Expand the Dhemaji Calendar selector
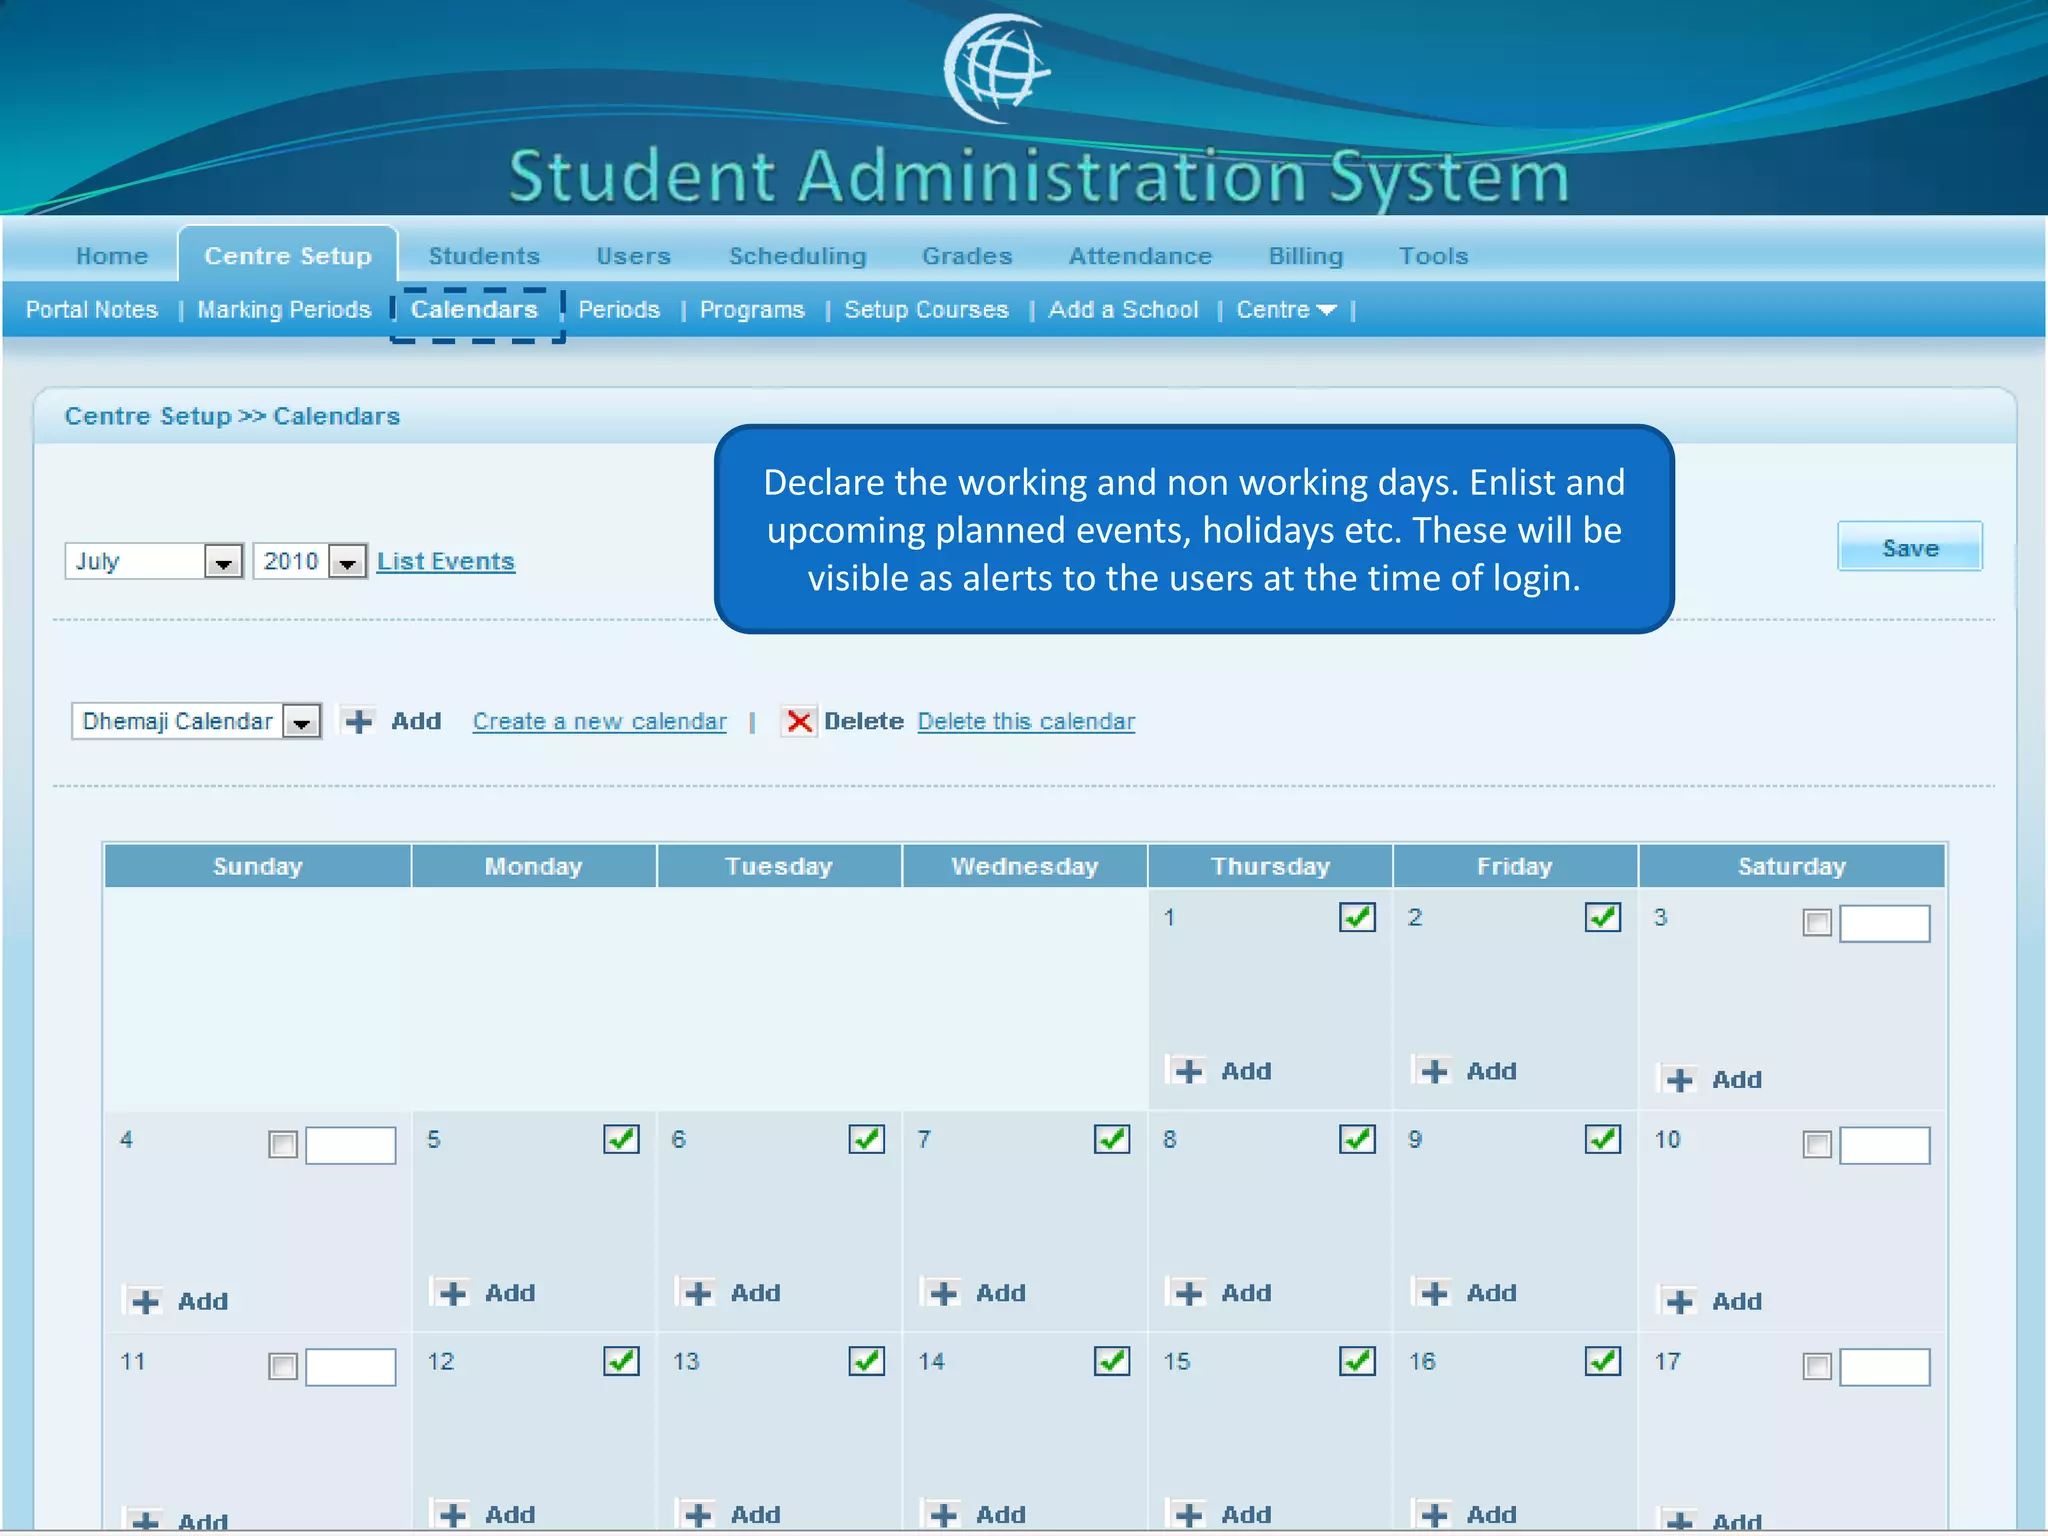2048x1536 pixels. [301, 721]
